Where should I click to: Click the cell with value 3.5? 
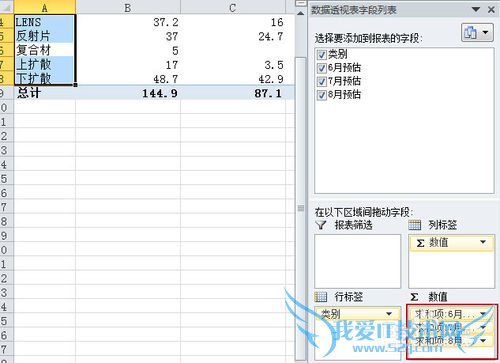coord(233,65)
